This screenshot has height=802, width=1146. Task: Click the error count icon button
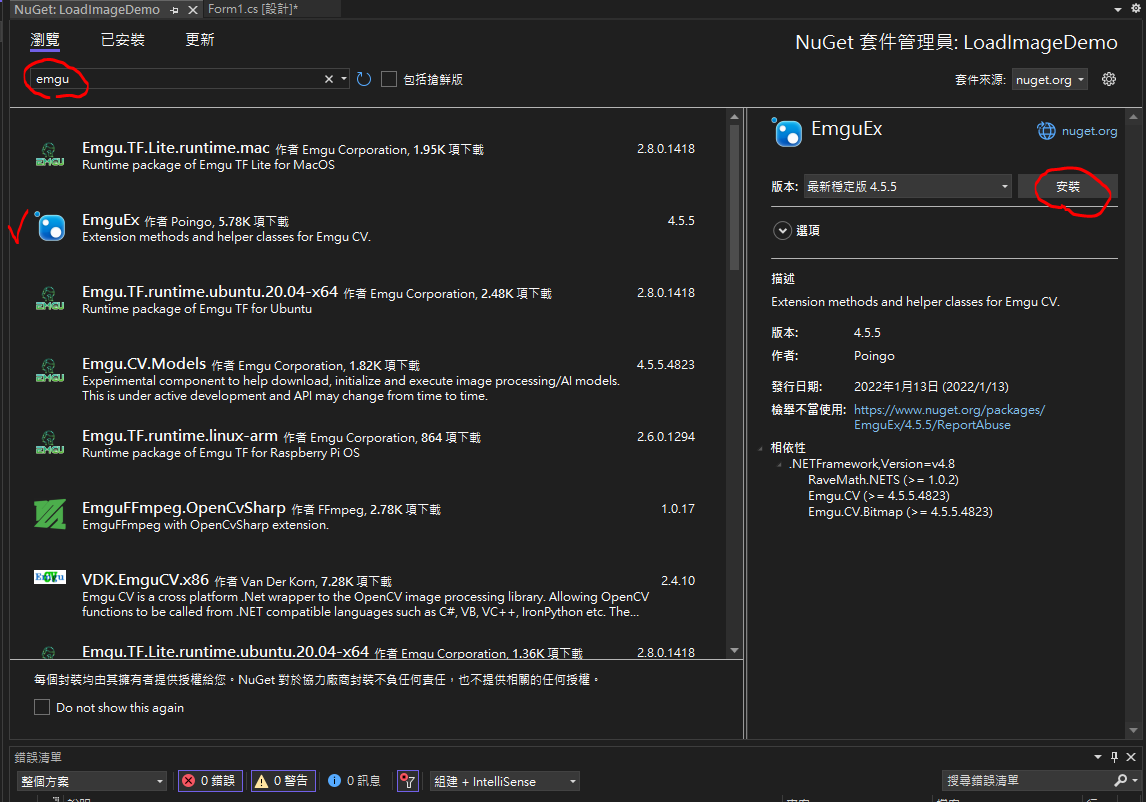(210, 781)
